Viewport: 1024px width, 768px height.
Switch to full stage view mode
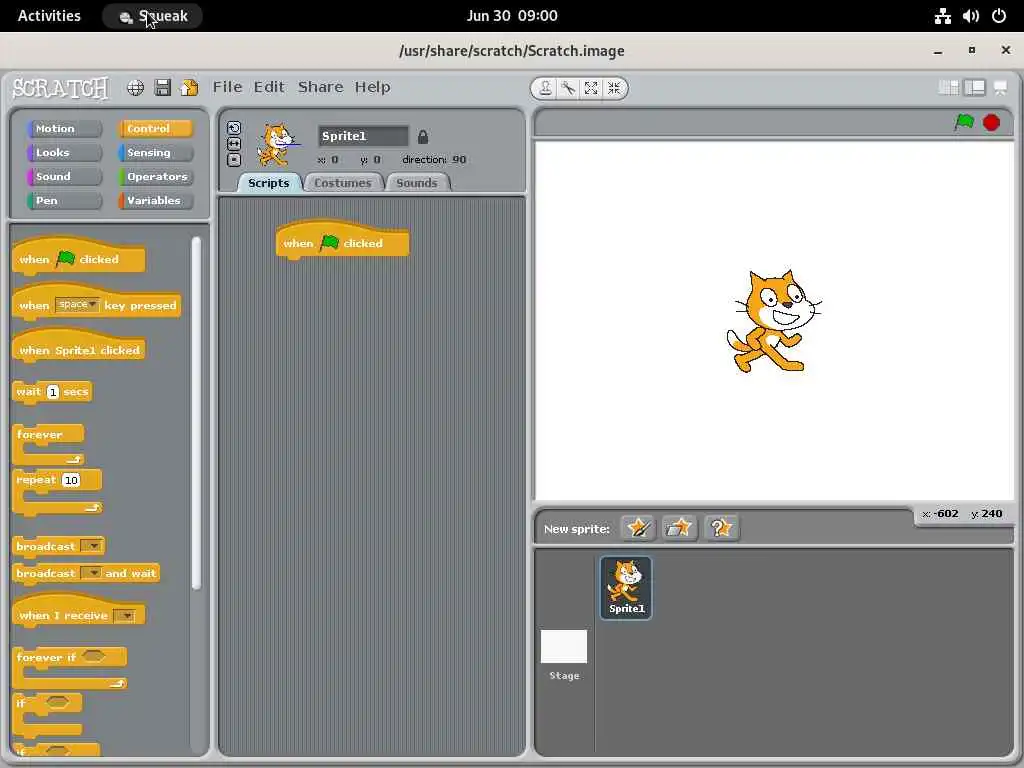tap(974, 88)
